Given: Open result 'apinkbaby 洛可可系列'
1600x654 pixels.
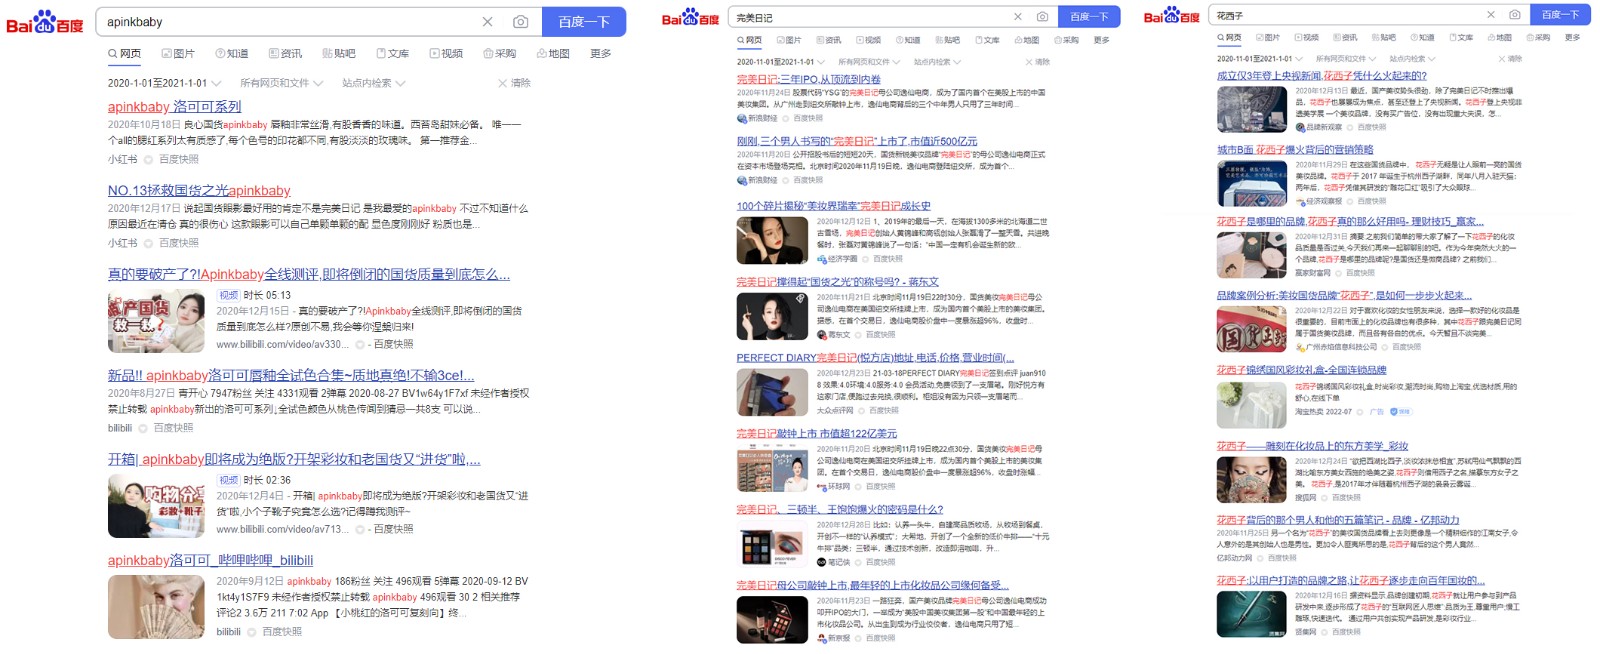Looking at the screenshot, I should tap(175, 107).
